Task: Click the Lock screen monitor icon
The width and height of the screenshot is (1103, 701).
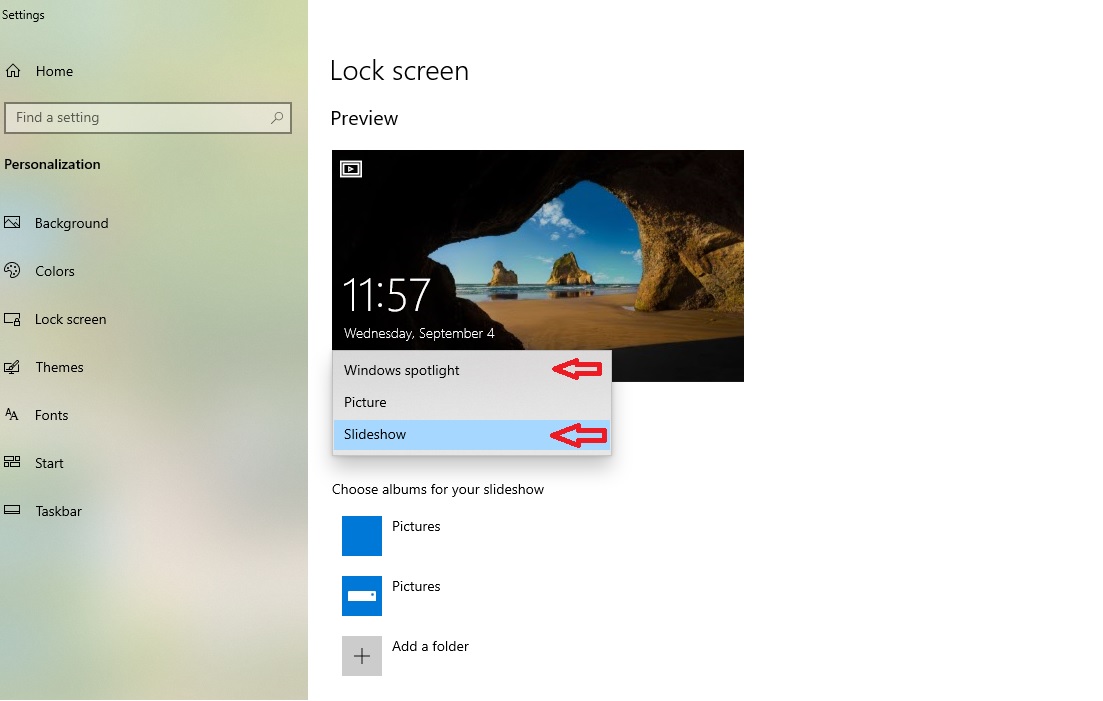Action: (x=12, y=319)
